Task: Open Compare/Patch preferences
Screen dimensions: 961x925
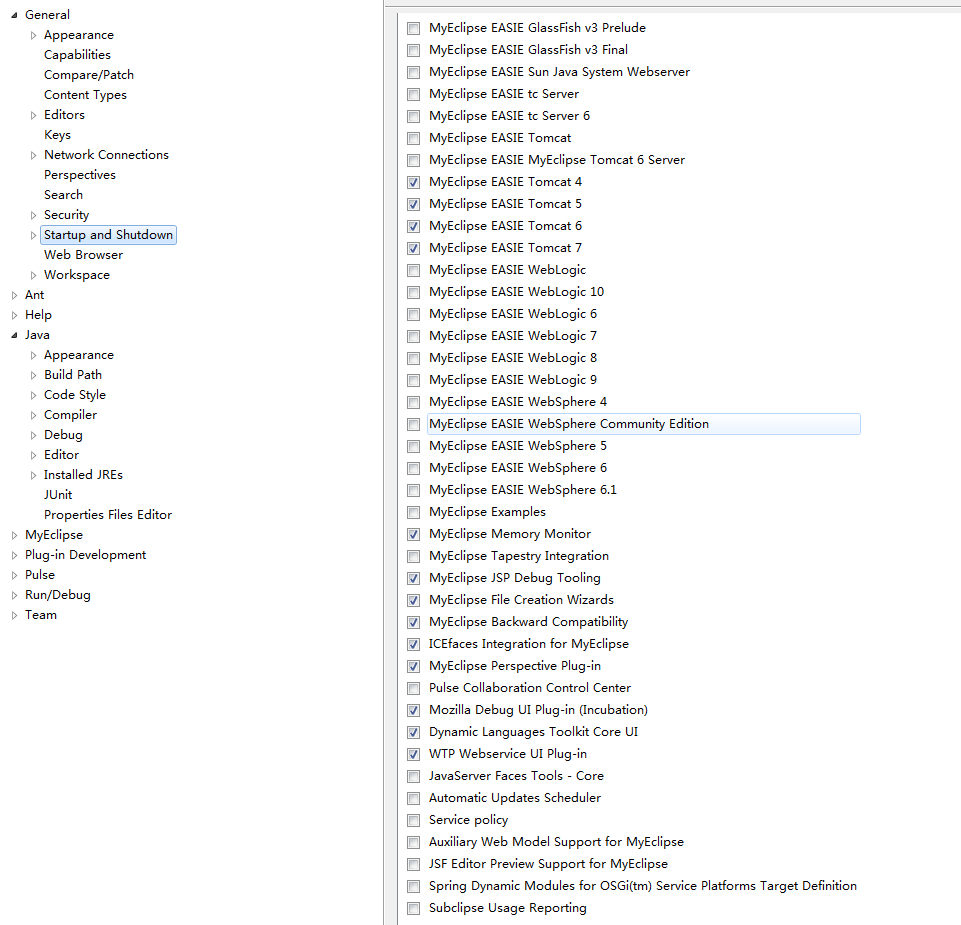Action: click(x=89, y=75)
